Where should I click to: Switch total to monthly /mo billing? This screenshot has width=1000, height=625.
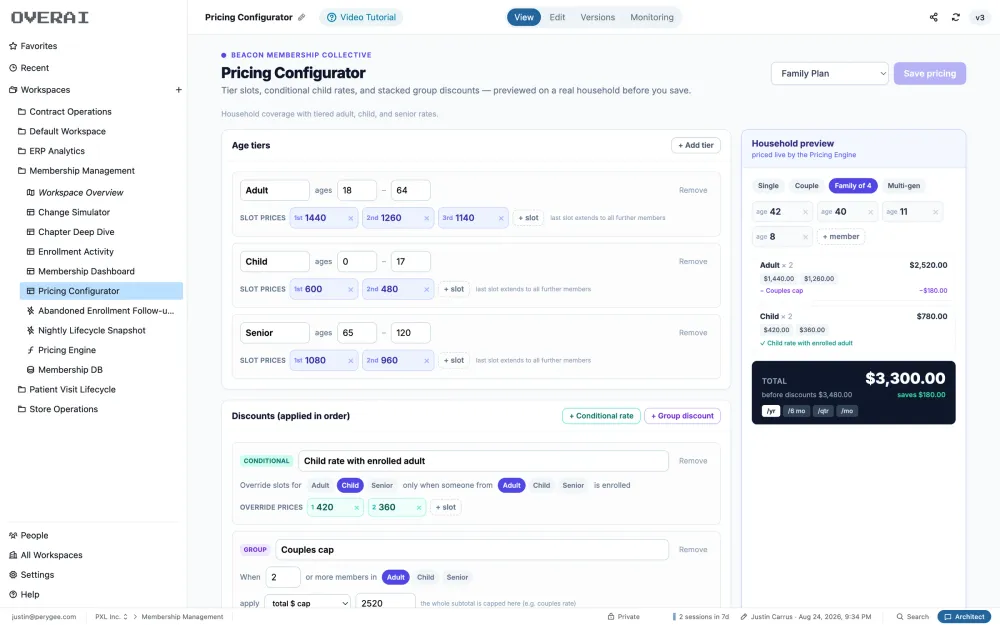847,411
